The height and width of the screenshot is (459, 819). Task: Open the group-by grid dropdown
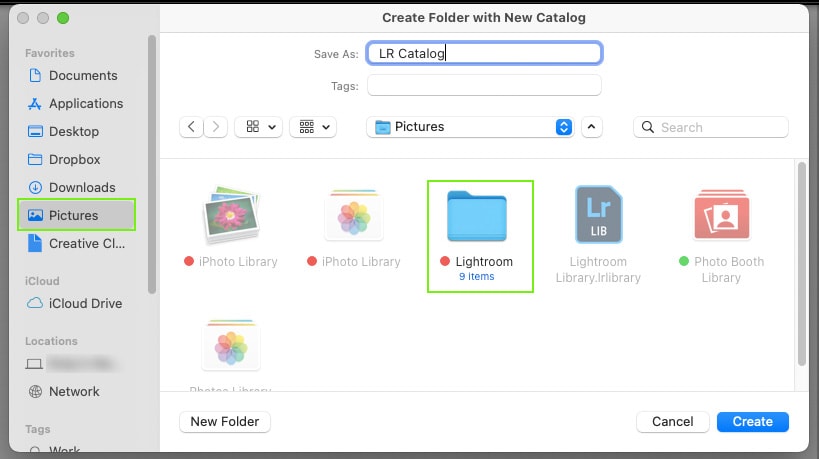coord(313,127)
